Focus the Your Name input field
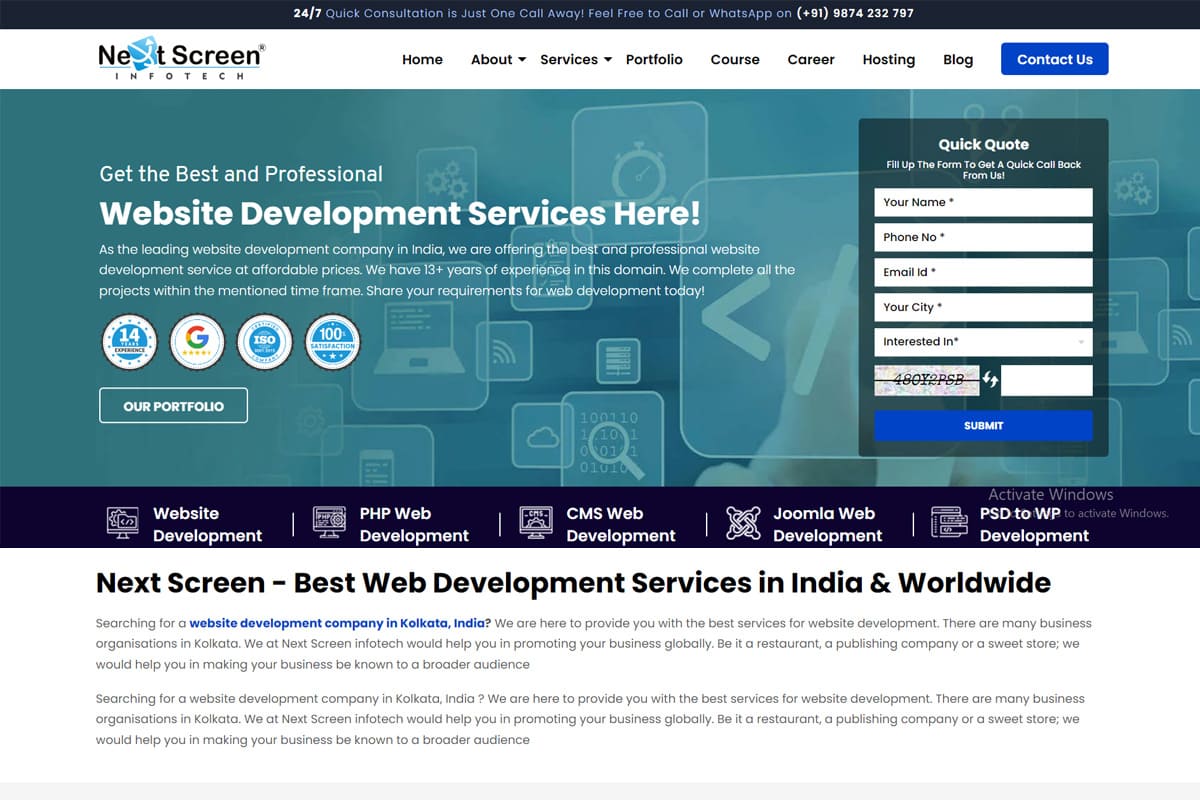Viewport: 1200px width, 800px height. tap(983, 202)
